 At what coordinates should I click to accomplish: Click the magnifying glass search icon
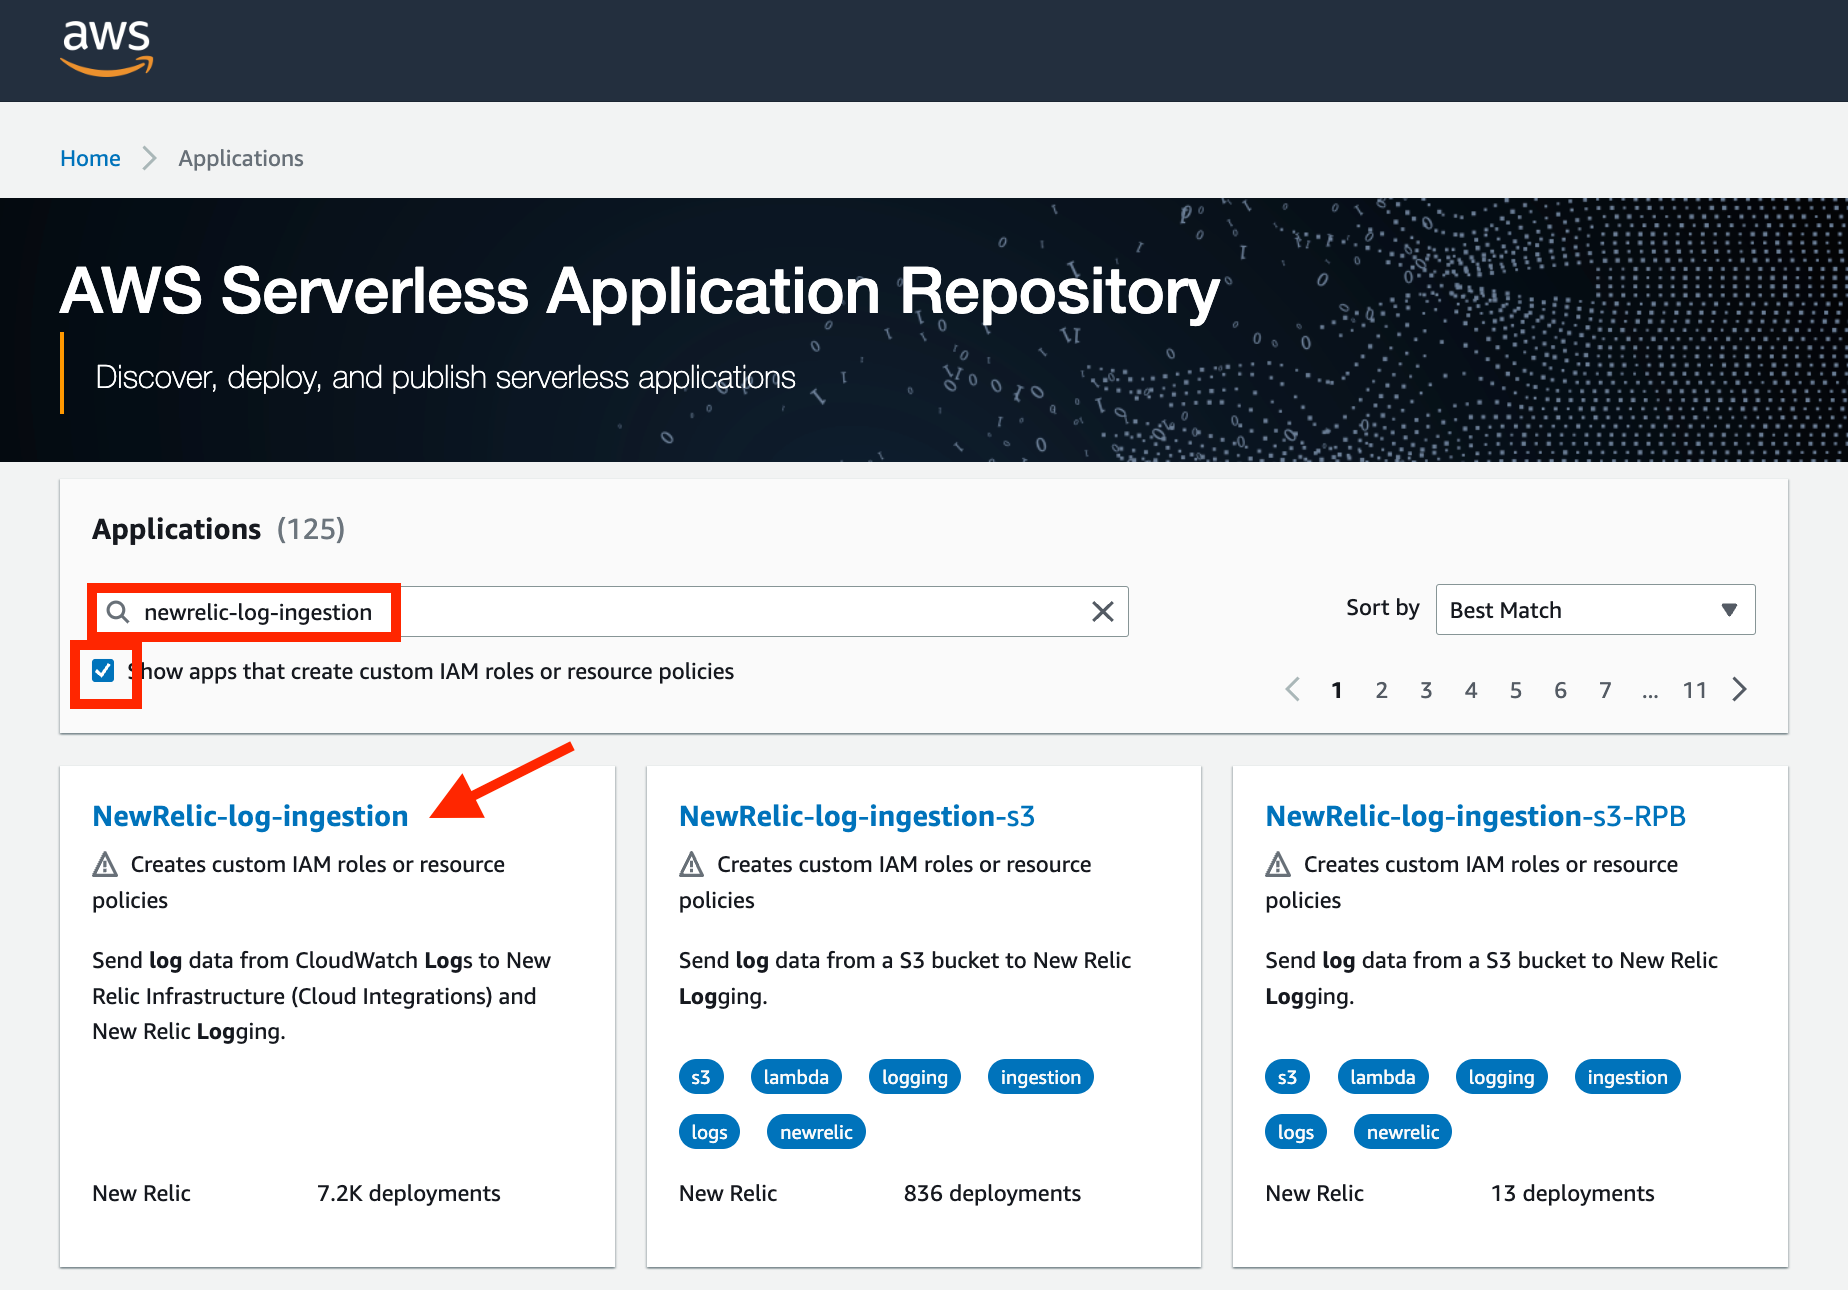[117, 611]
